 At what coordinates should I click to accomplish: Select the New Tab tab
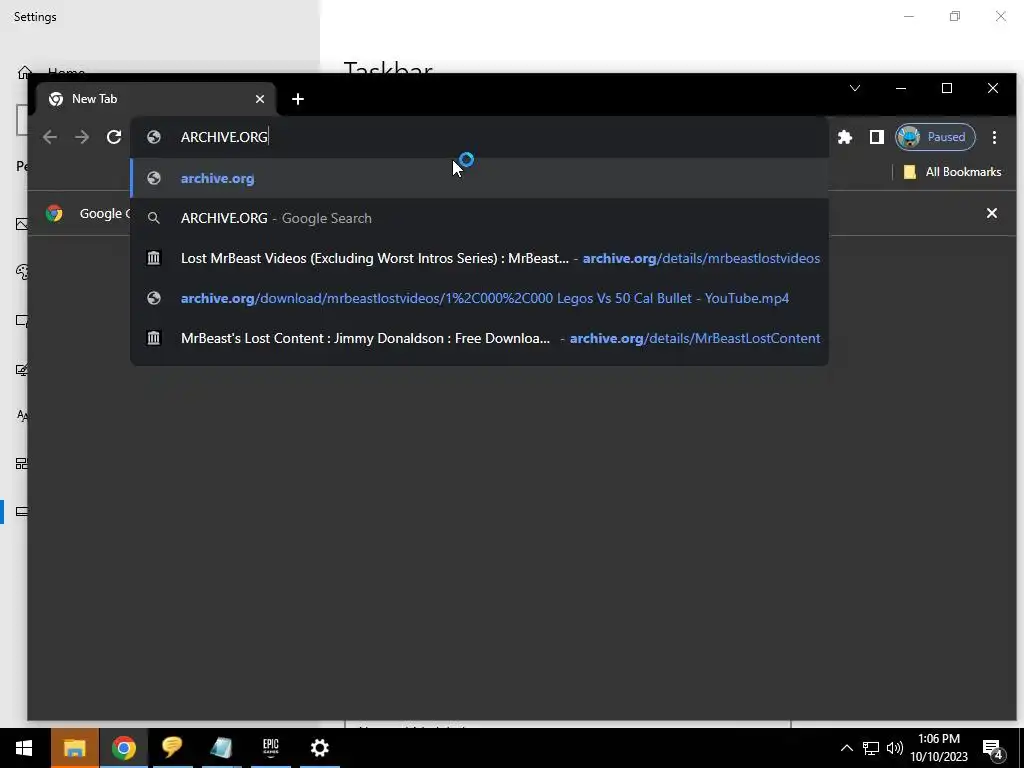coord(155,99)
